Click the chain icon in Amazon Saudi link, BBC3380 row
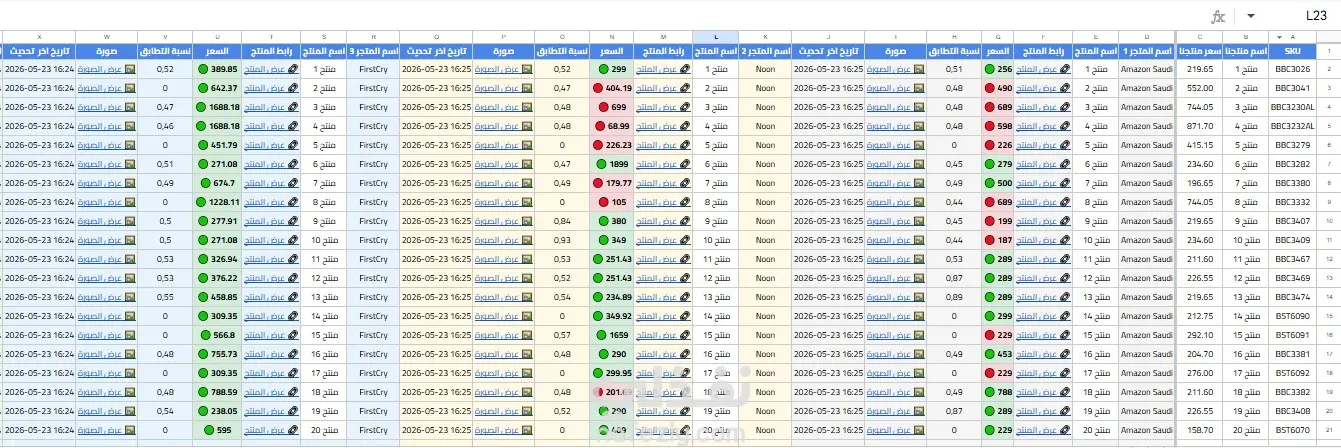1341x448 pixels. point(1064,183)
